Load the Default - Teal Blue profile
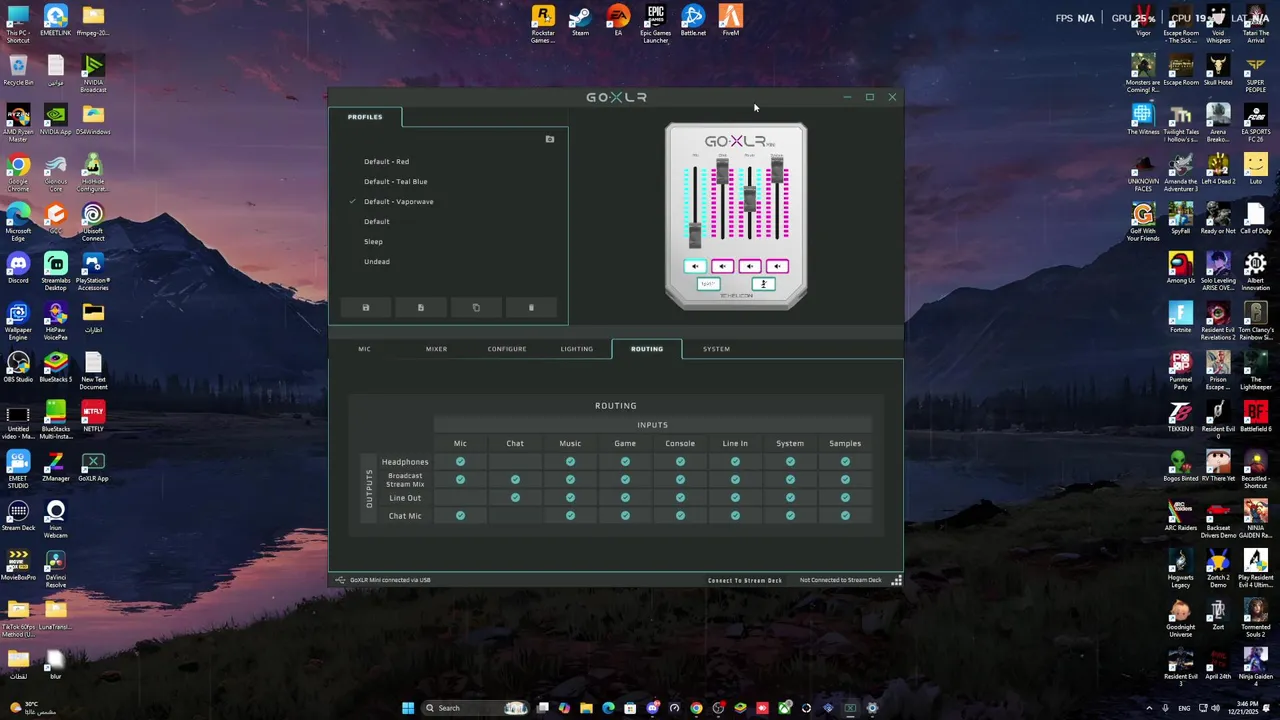 coord(395,182)
